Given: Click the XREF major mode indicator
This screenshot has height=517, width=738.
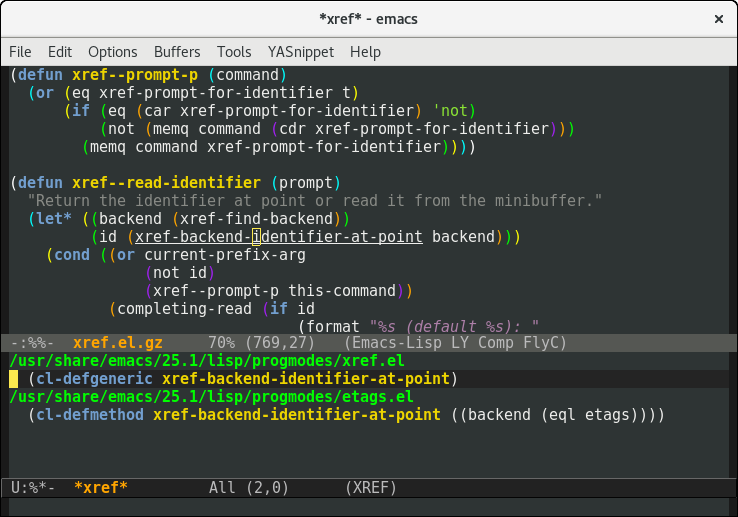Looking at the screenshot, I should pyautogui.click(x=370, y=487).
